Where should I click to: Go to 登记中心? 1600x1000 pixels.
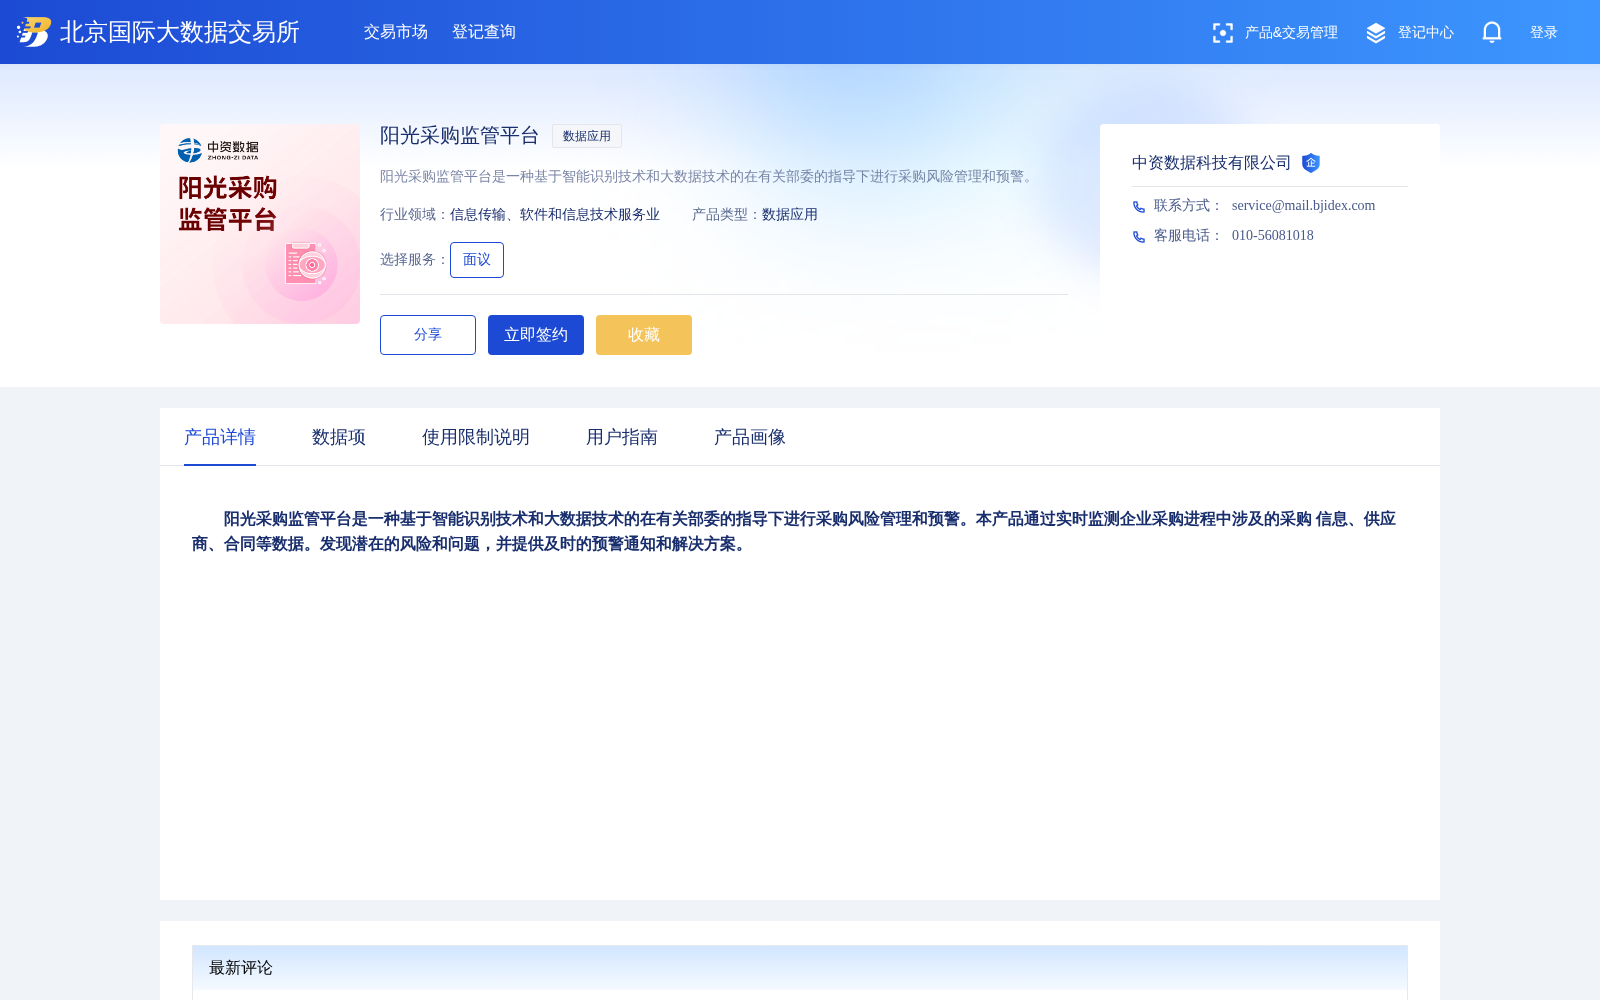(1426, 33)
